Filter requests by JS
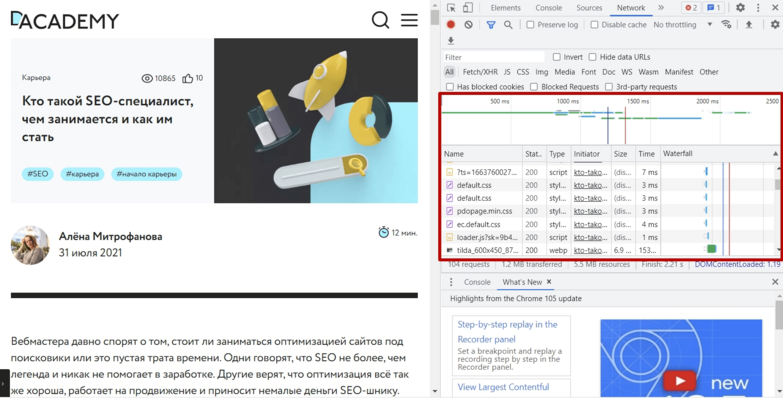The width and height of the screenshot is (783, 399). [507, 72]
